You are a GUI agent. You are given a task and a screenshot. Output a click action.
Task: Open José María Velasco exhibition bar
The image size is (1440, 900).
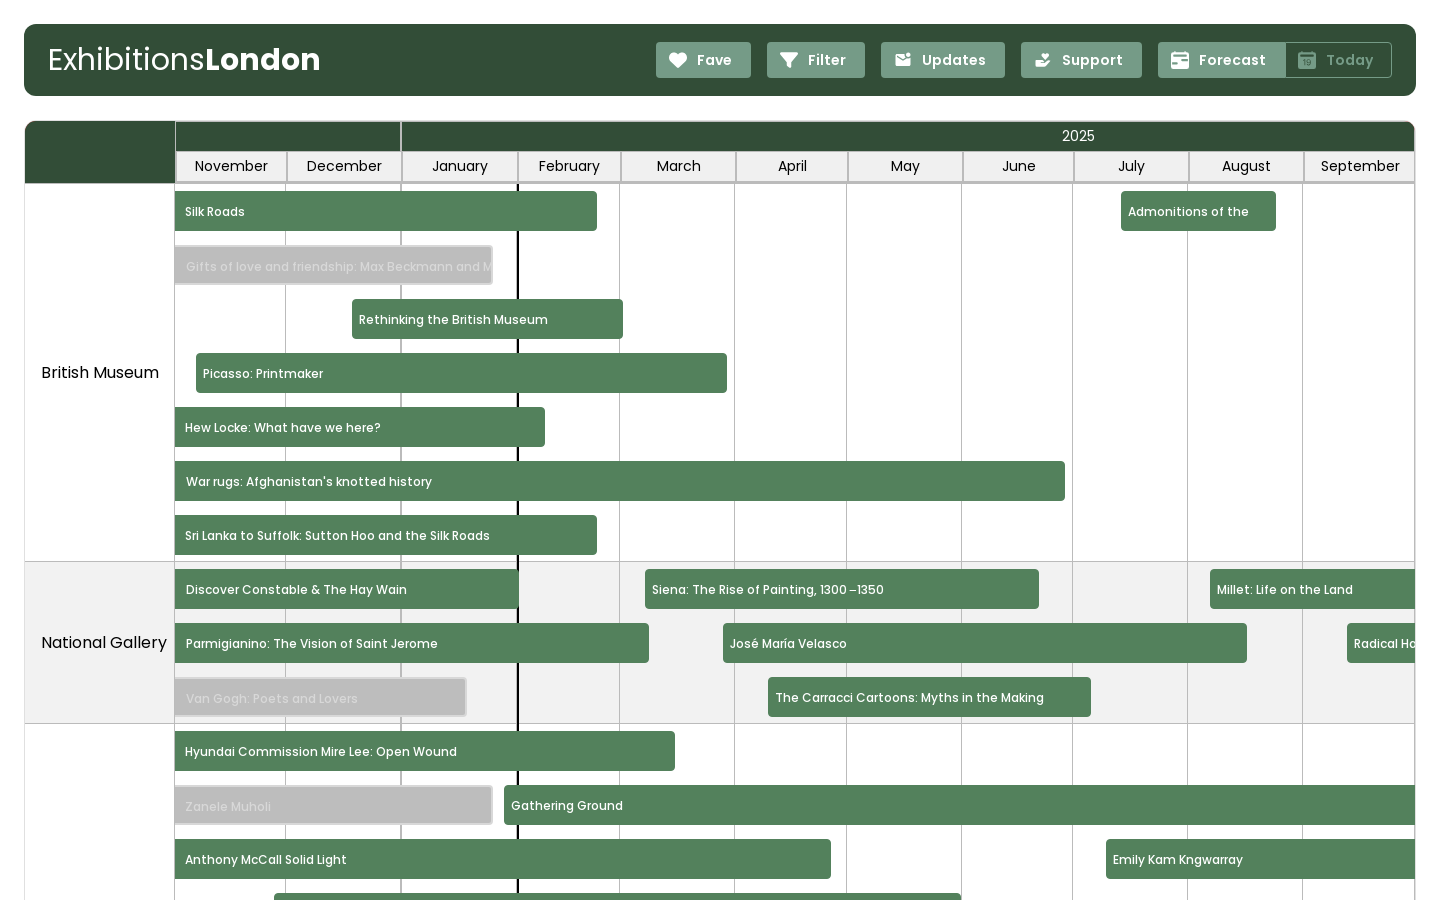[x=985, y=643]
